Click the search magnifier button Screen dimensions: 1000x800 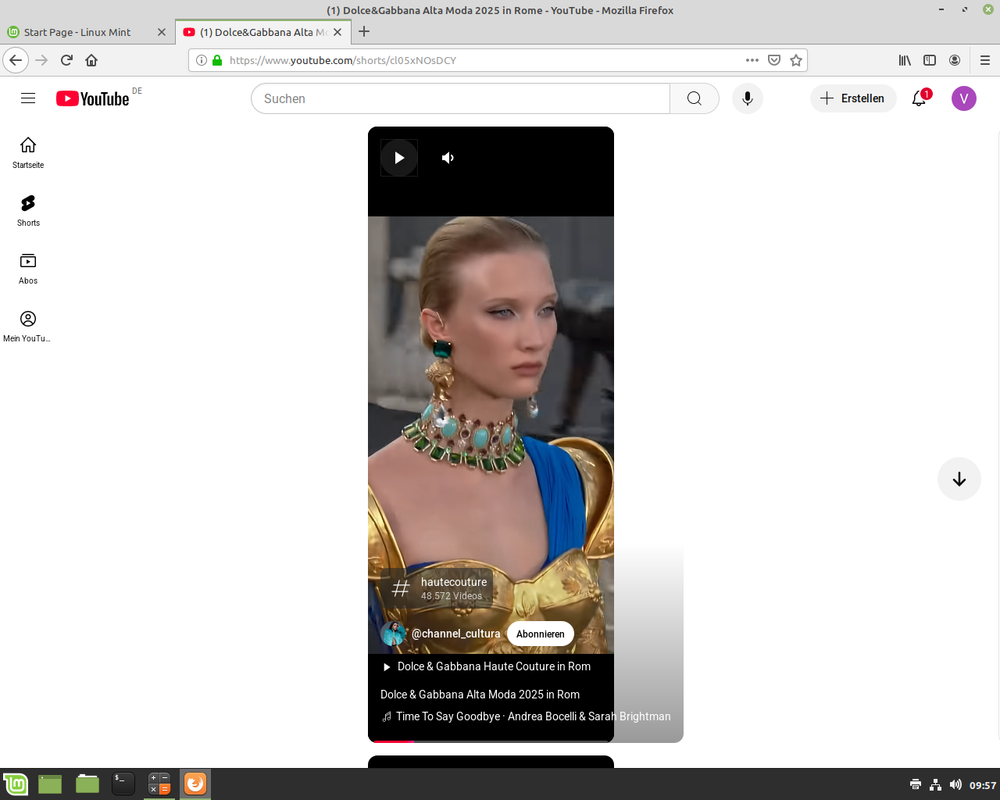click(694, 98)
